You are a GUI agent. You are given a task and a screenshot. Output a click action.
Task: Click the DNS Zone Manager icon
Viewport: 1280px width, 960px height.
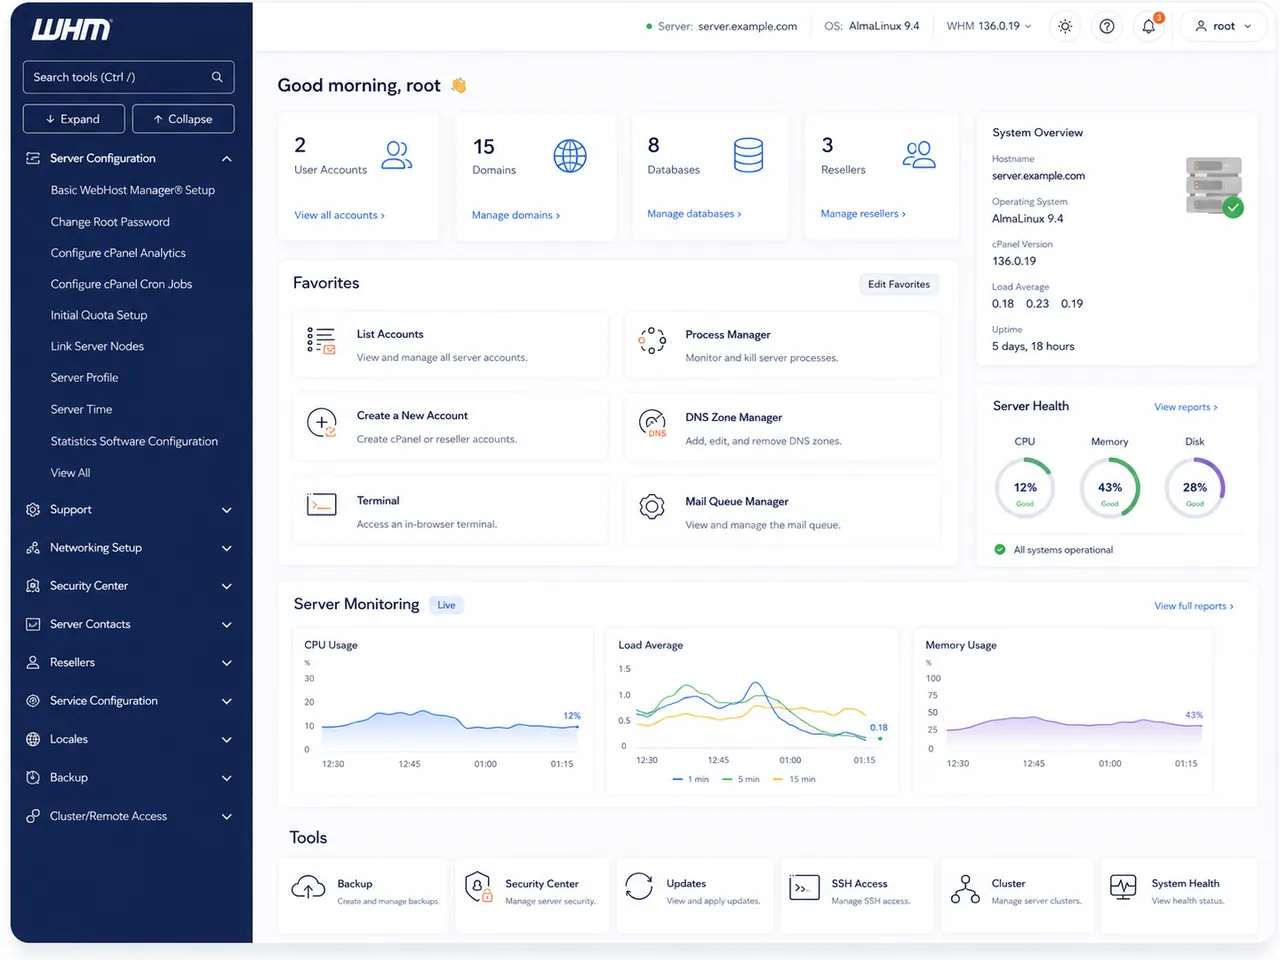coord(652,423)
